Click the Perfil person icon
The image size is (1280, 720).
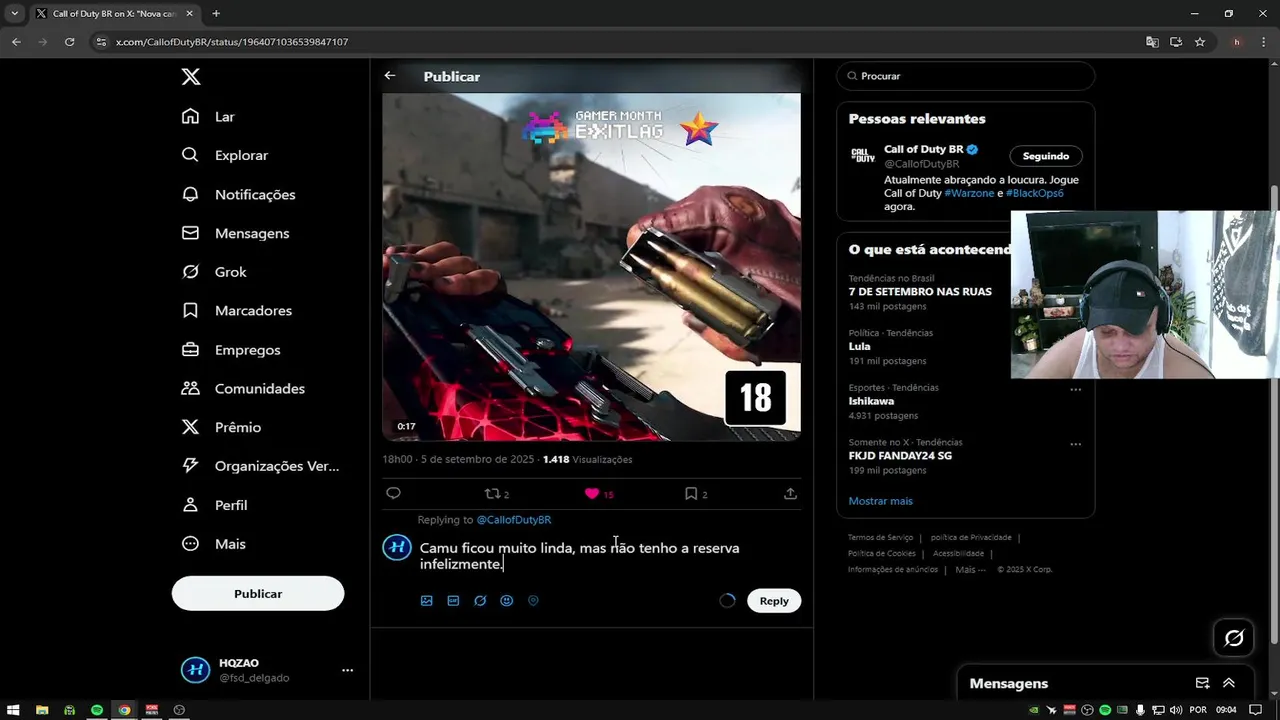click(x=190, y=505)
